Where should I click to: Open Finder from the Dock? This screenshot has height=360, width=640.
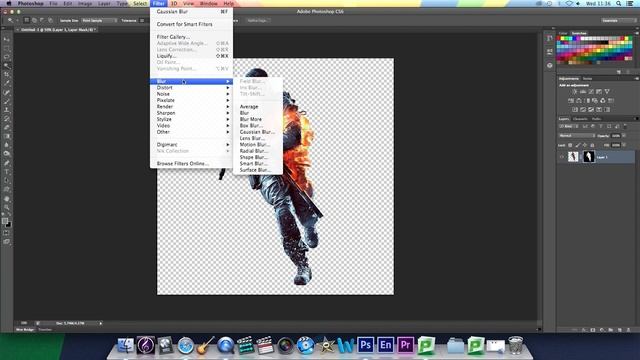pyautogui.click(x=125, y=345)
